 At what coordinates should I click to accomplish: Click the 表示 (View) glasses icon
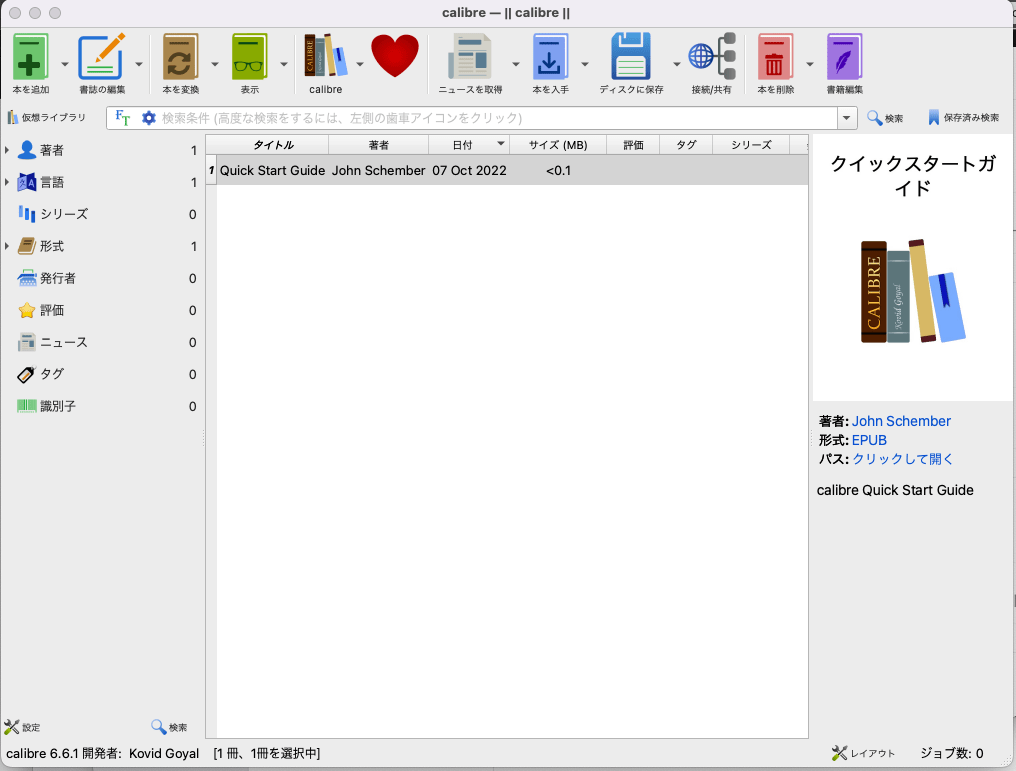point(249,57)
